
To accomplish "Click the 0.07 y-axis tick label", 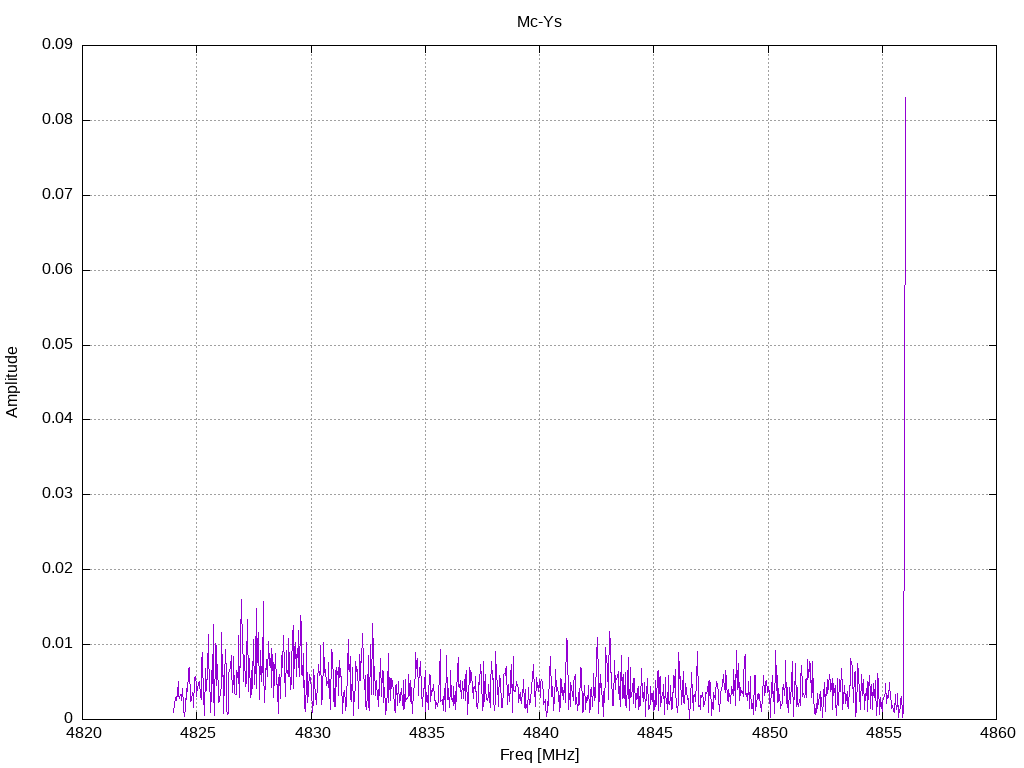I will 57,195.
